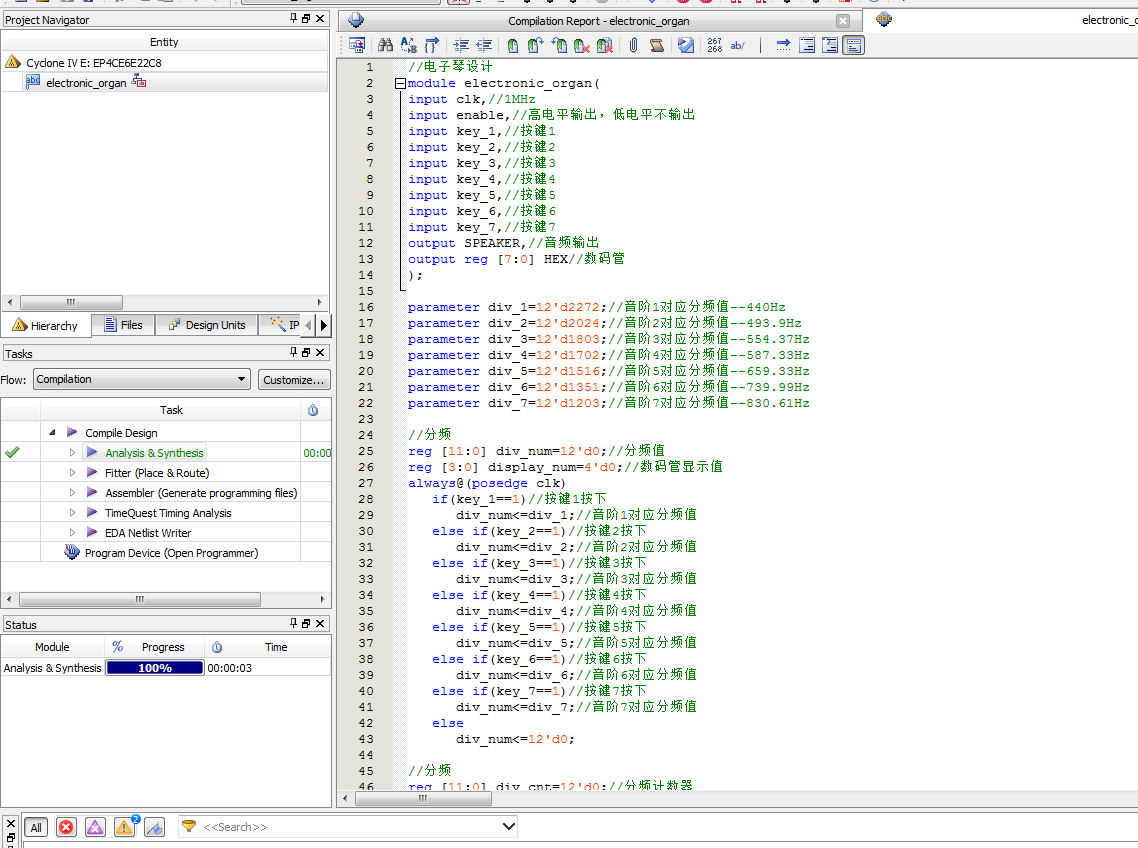Viewport: 1138px width, 848px height.
Task: Collapse the module fold marker on line 2
Action: [400, 84]
